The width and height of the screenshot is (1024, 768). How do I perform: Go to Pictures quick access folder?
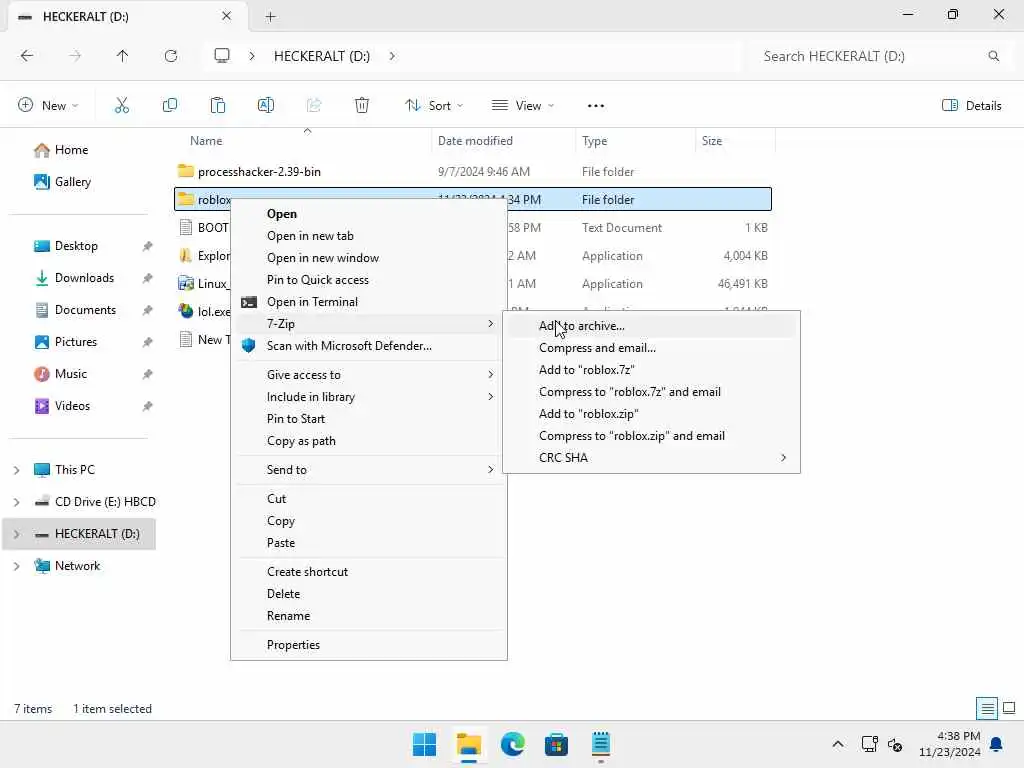[x=76, y=342]
